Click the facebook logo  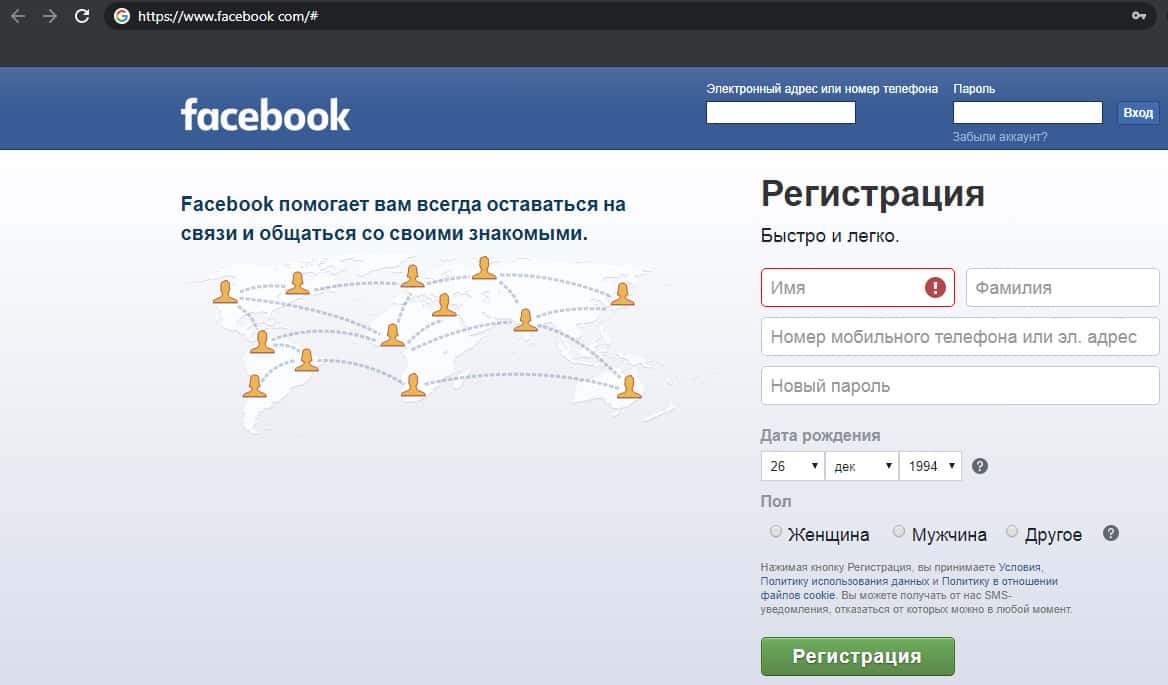pos(265,115)
